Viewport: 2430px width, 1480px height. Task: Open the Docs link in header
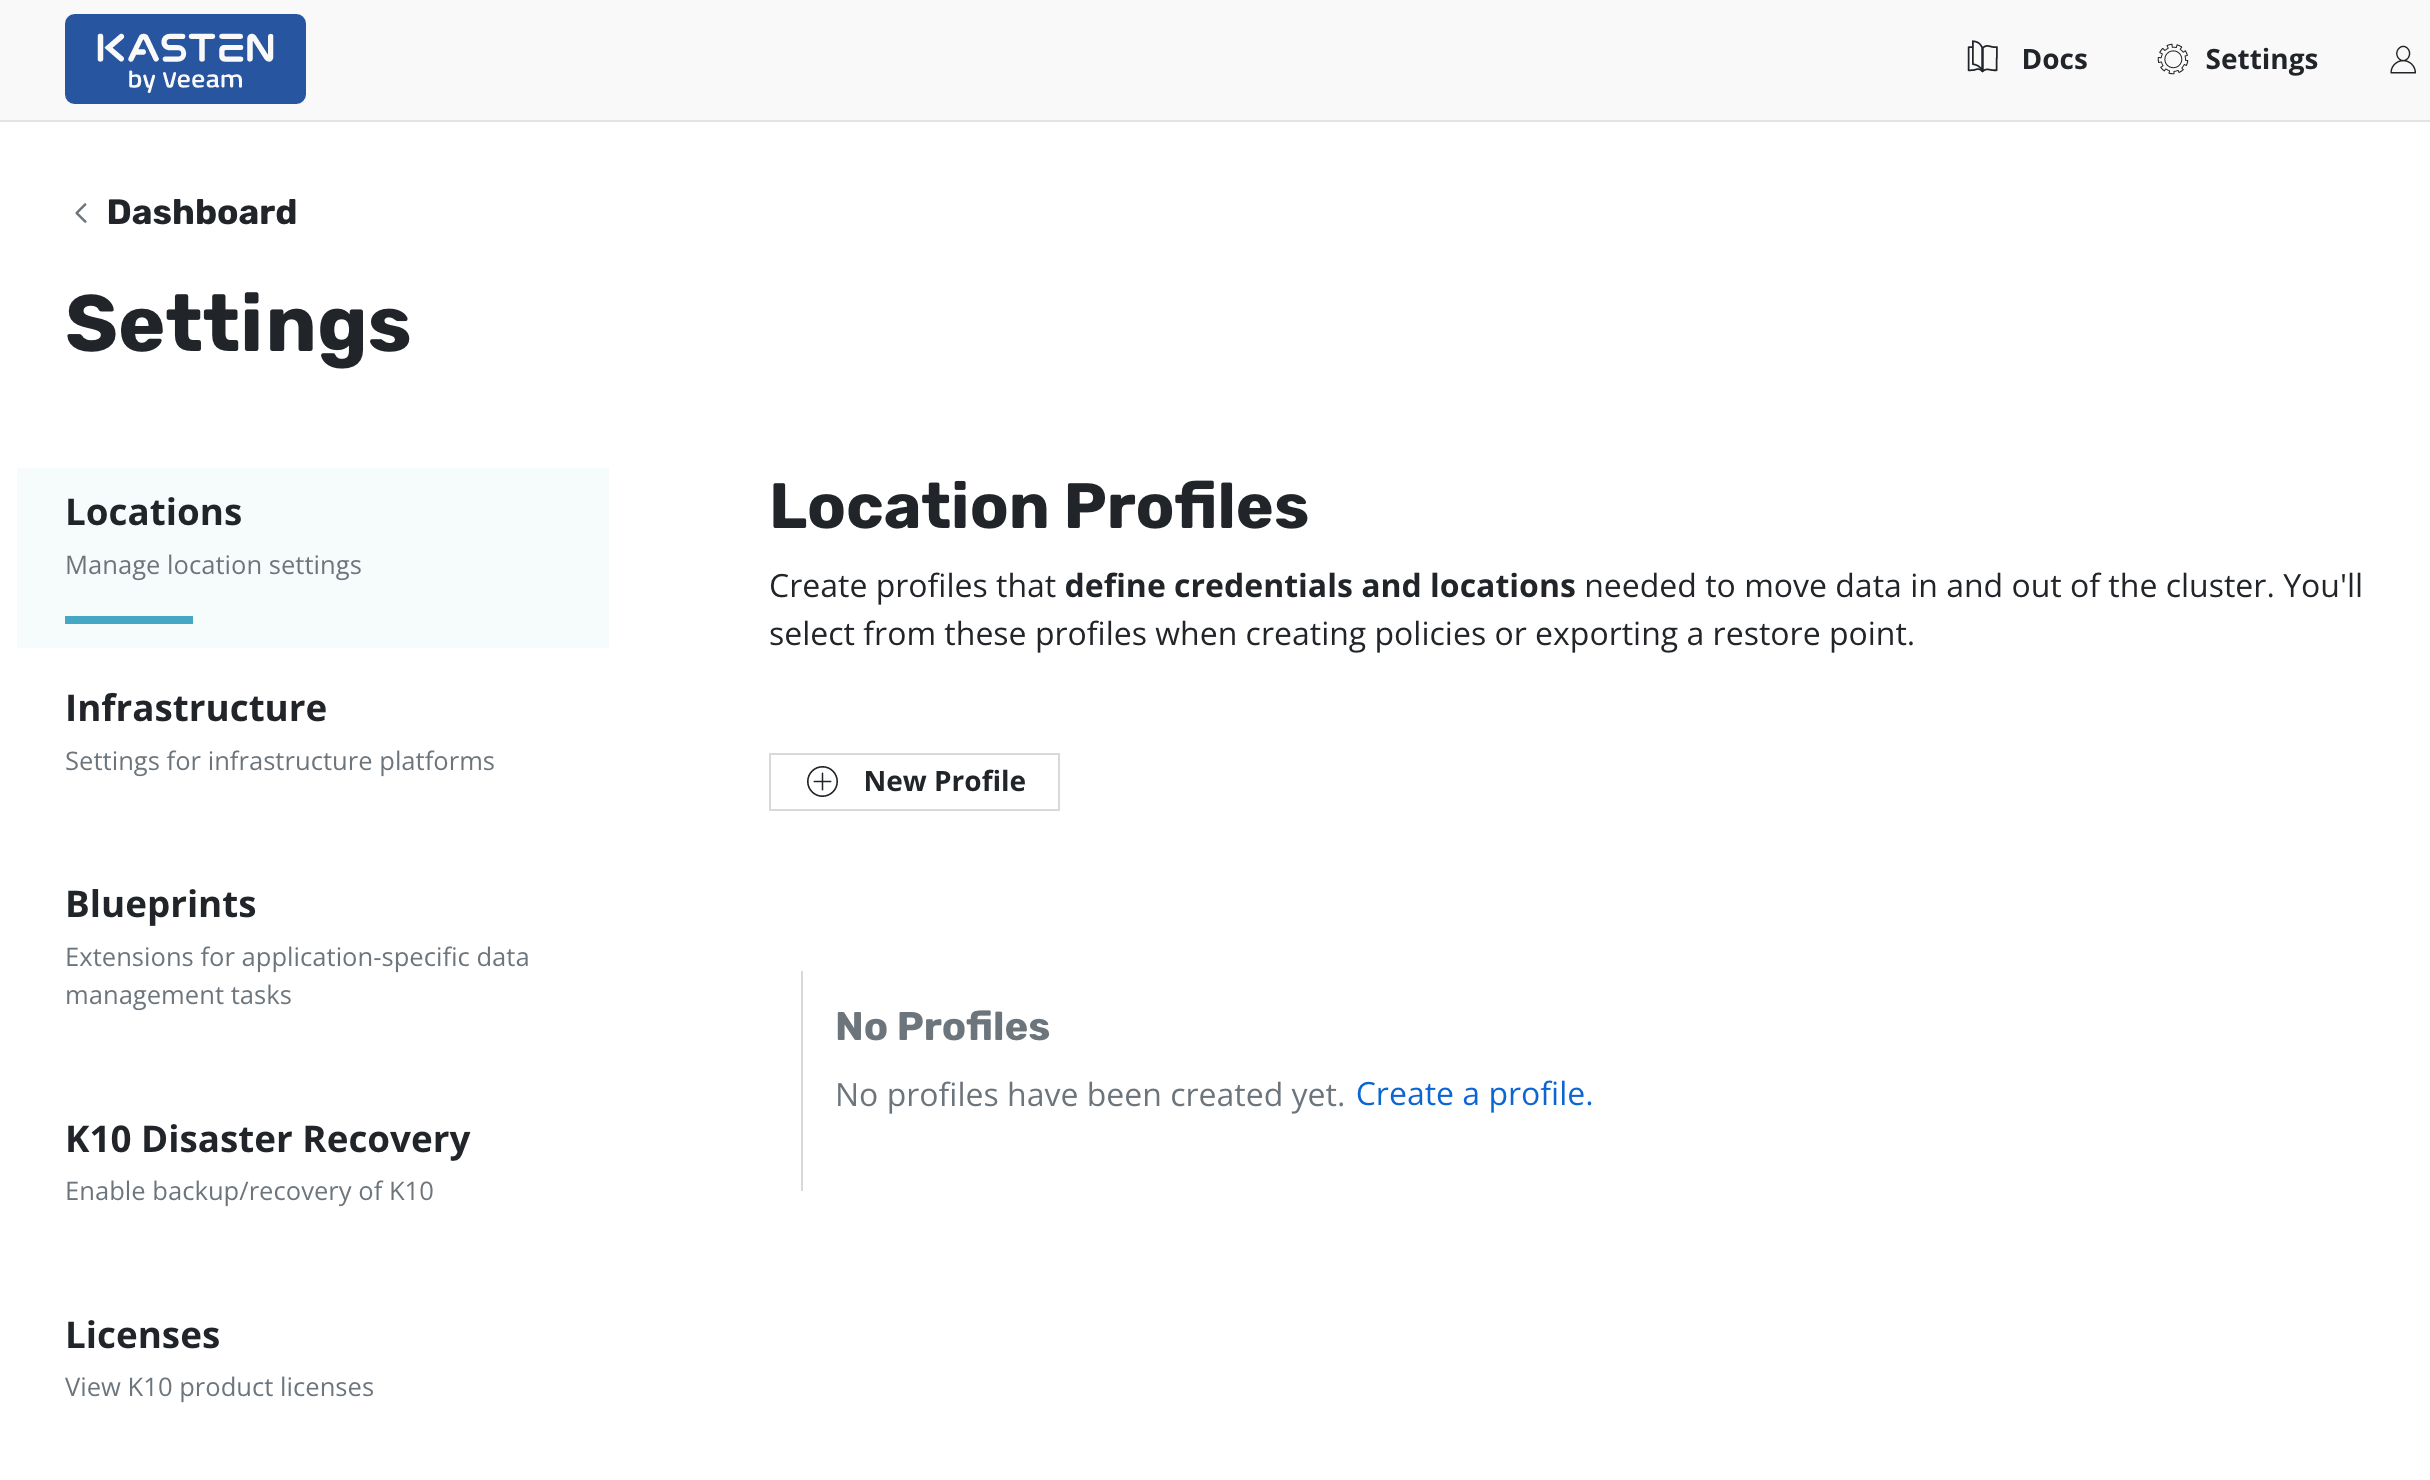(2054, 59)
